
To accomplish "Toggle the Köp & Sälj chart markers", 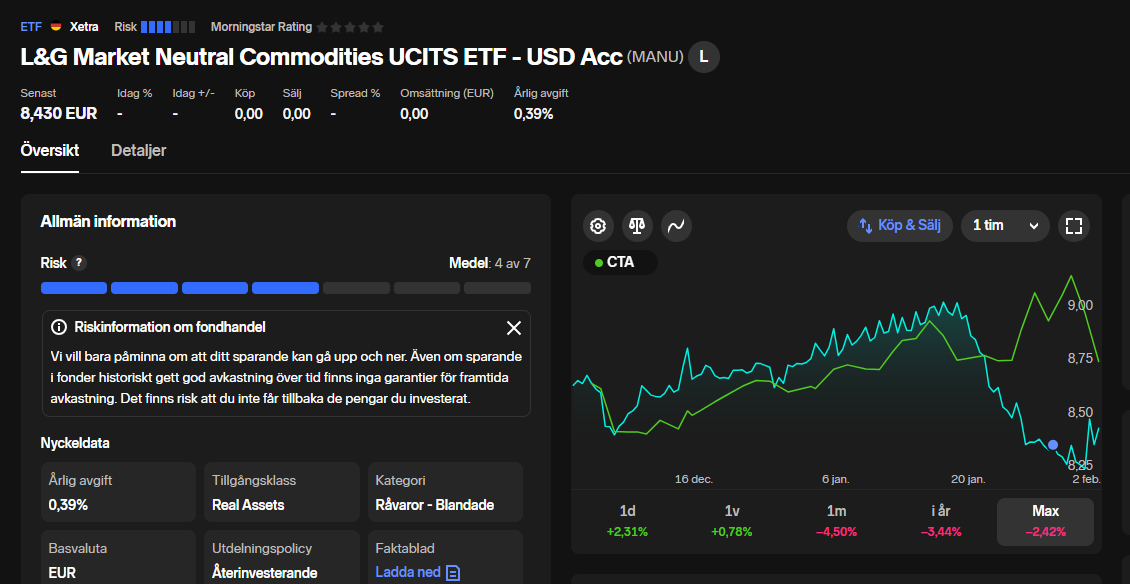I will [899, 225].
